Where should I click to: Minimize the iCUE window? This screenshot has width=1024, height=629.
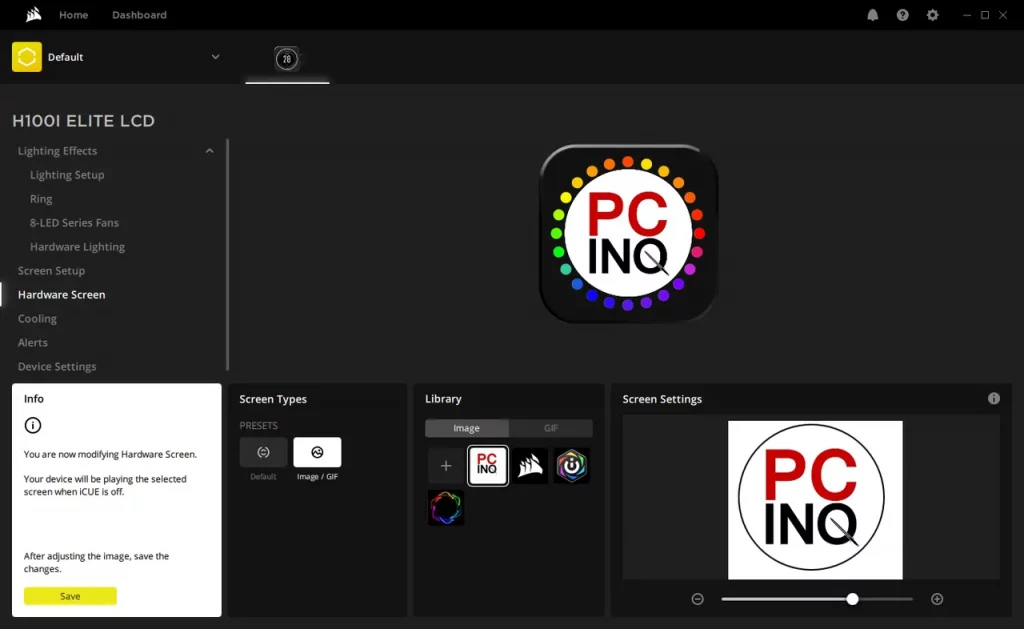(967, 15)
